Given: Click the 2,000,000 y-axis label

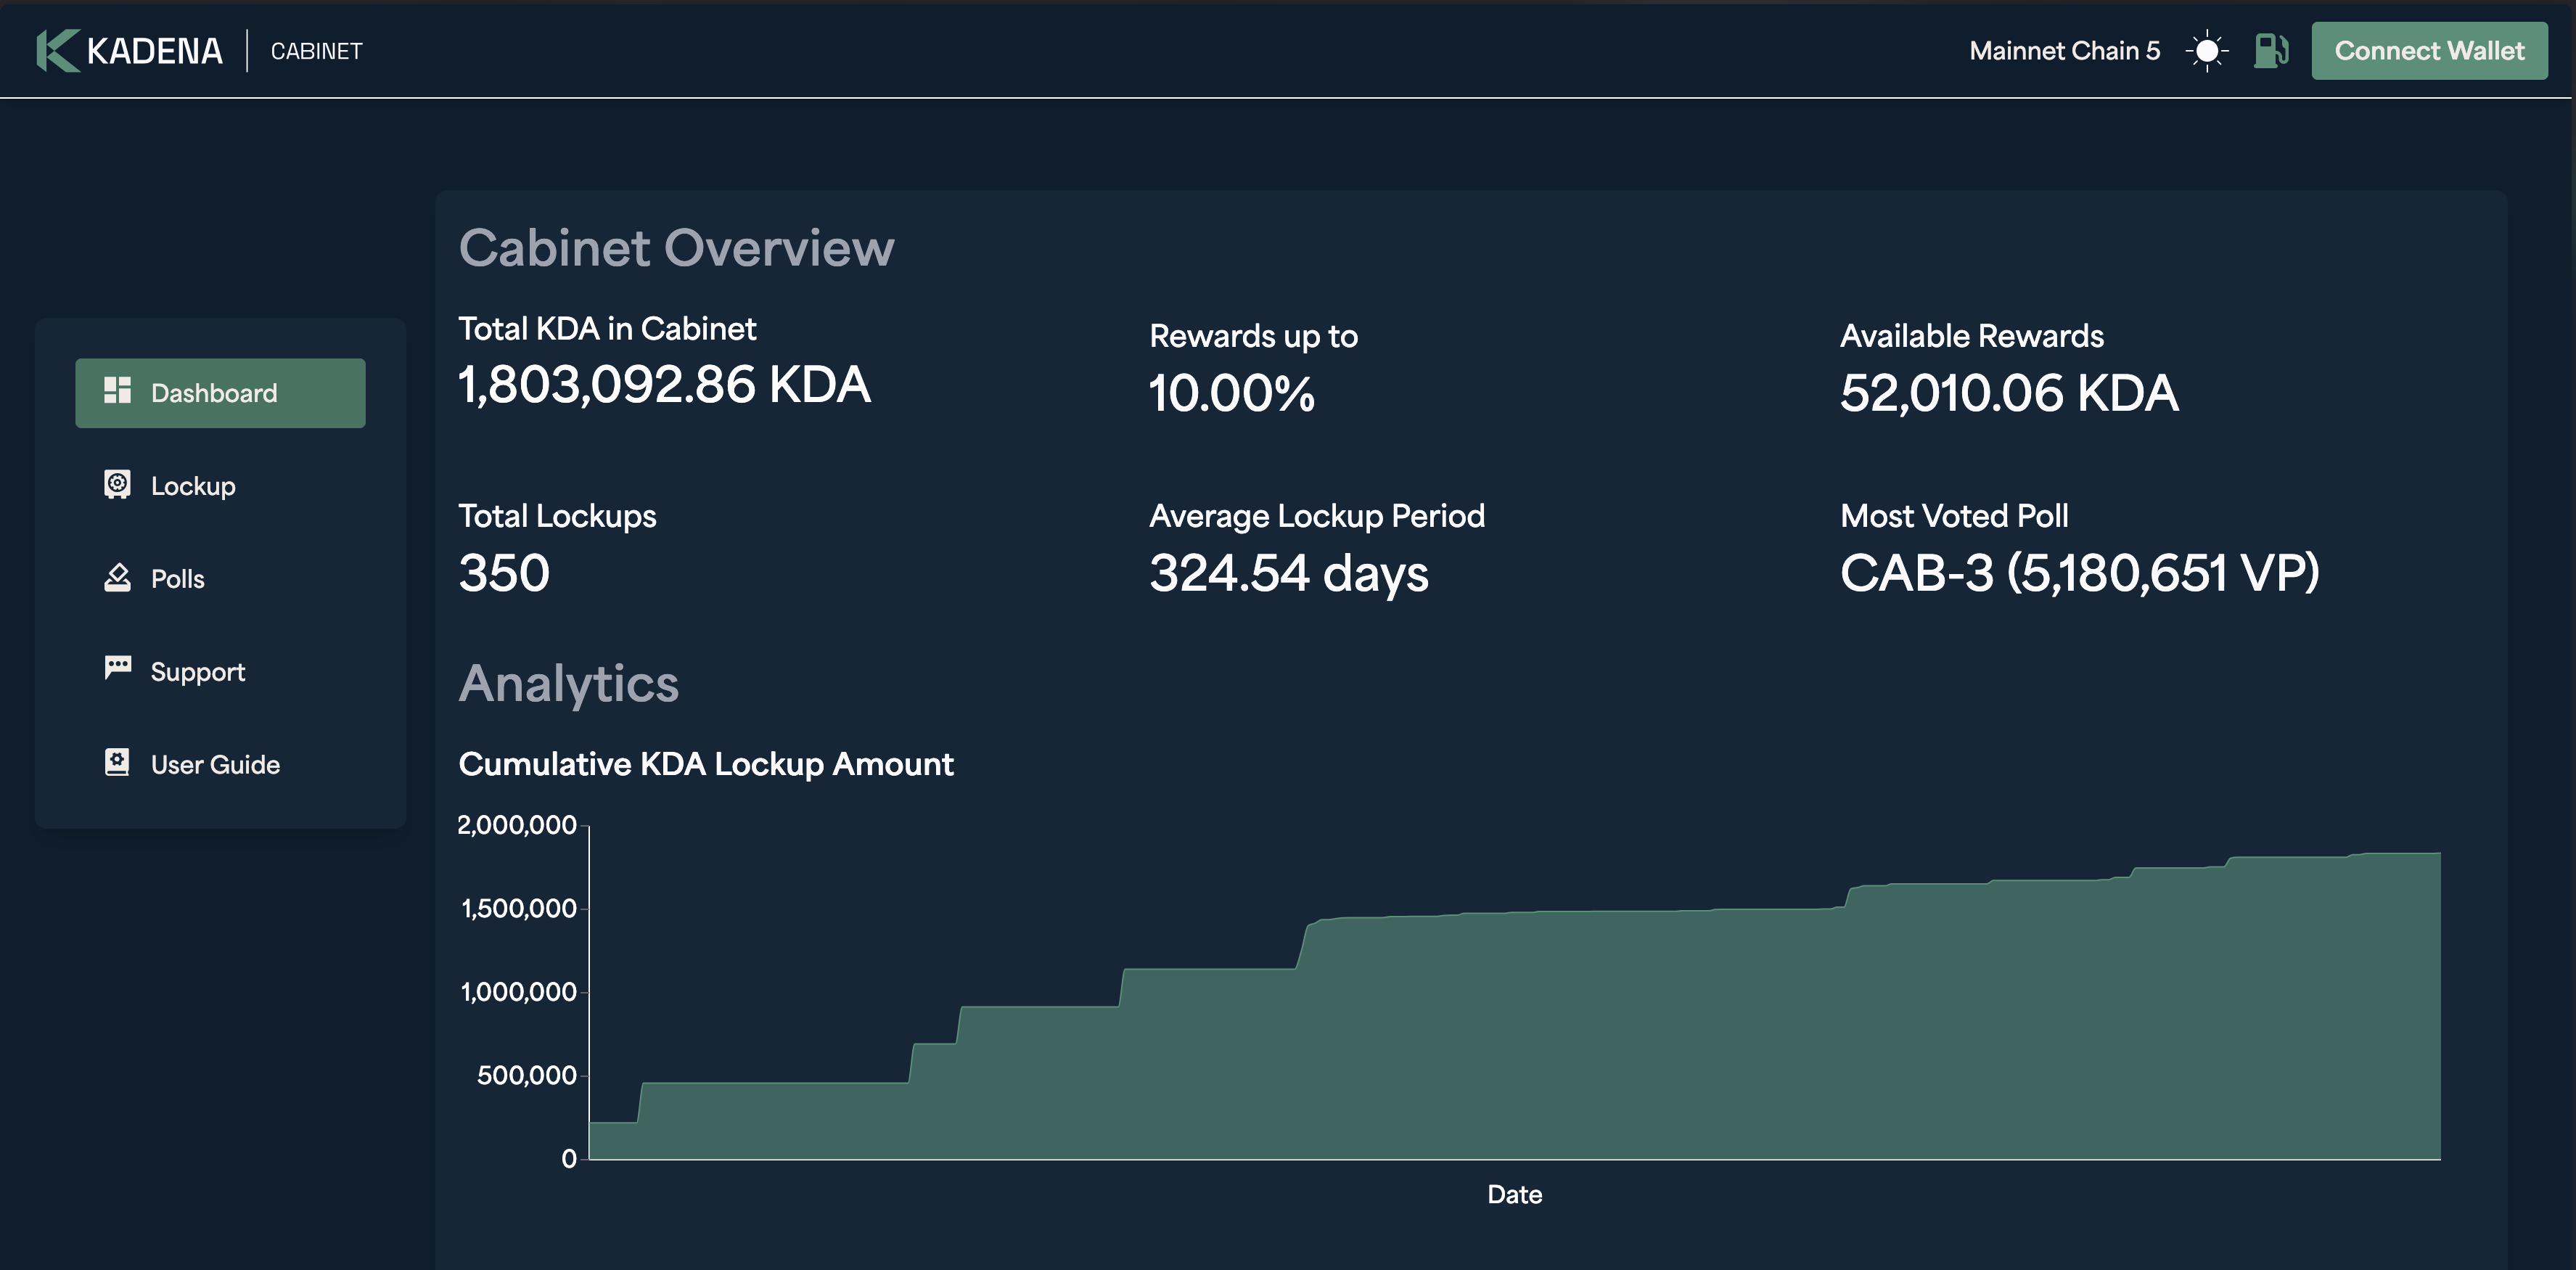Looking at the screenshot, I should point(517,825).
